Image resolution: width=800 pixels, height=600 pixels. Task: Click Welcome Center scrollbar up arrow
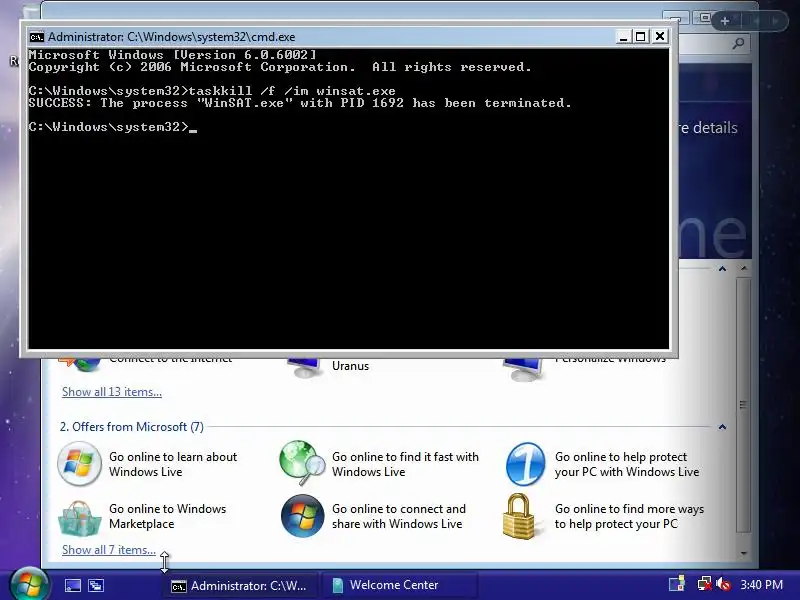click(744, 268)
